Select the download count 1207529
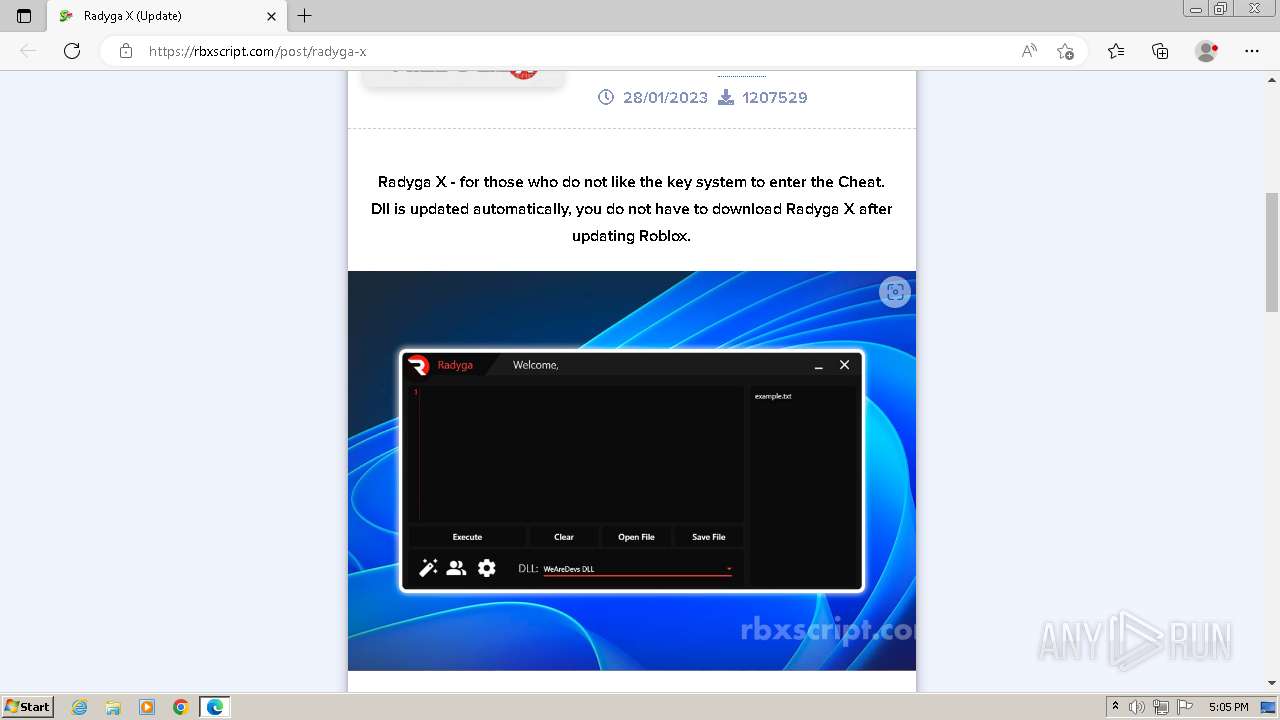The height and width of the screenshot is (720, 1280). (x=775, y=97)
